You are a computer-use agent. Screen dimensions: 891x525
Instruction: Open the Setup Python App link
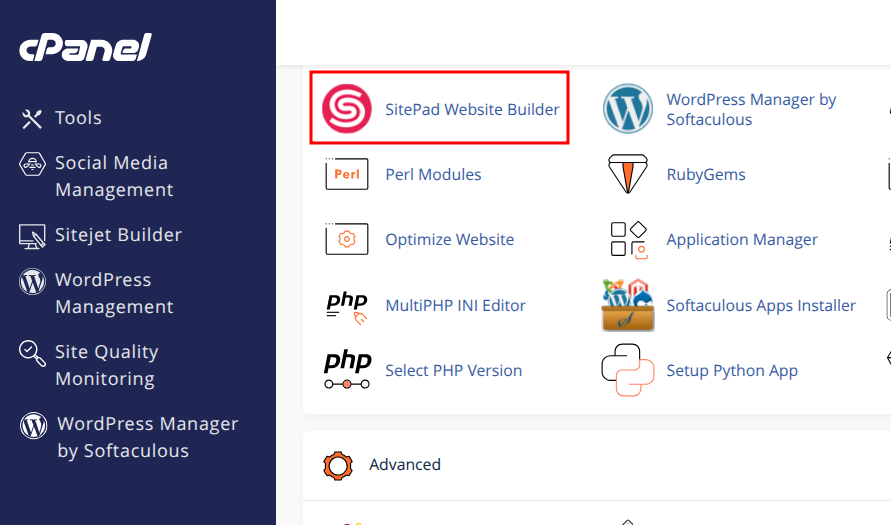pyautogui.click(x=732, y=370)
